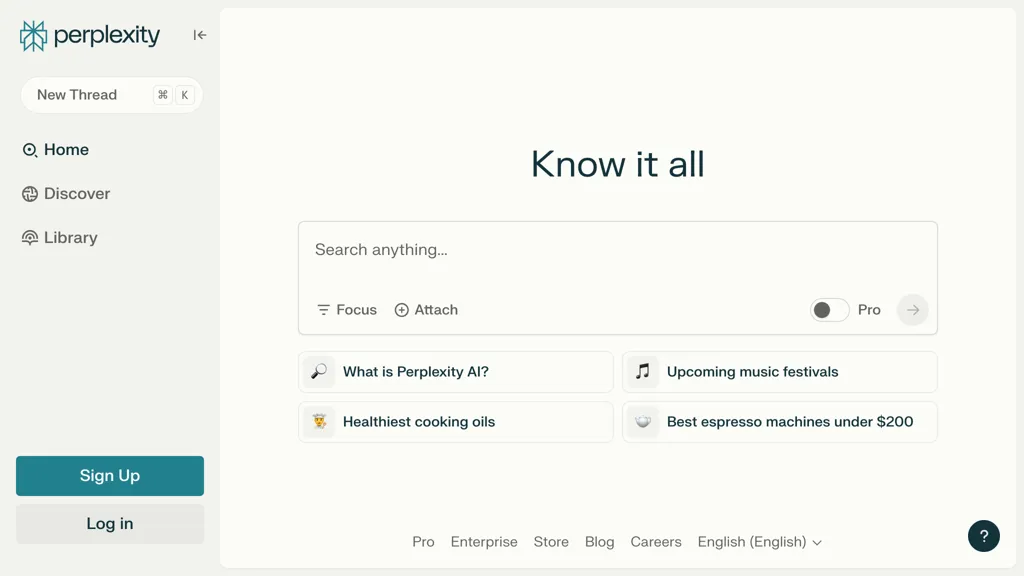Click the Attach plus icon
Screen dimensions: 1024x576
402,310
